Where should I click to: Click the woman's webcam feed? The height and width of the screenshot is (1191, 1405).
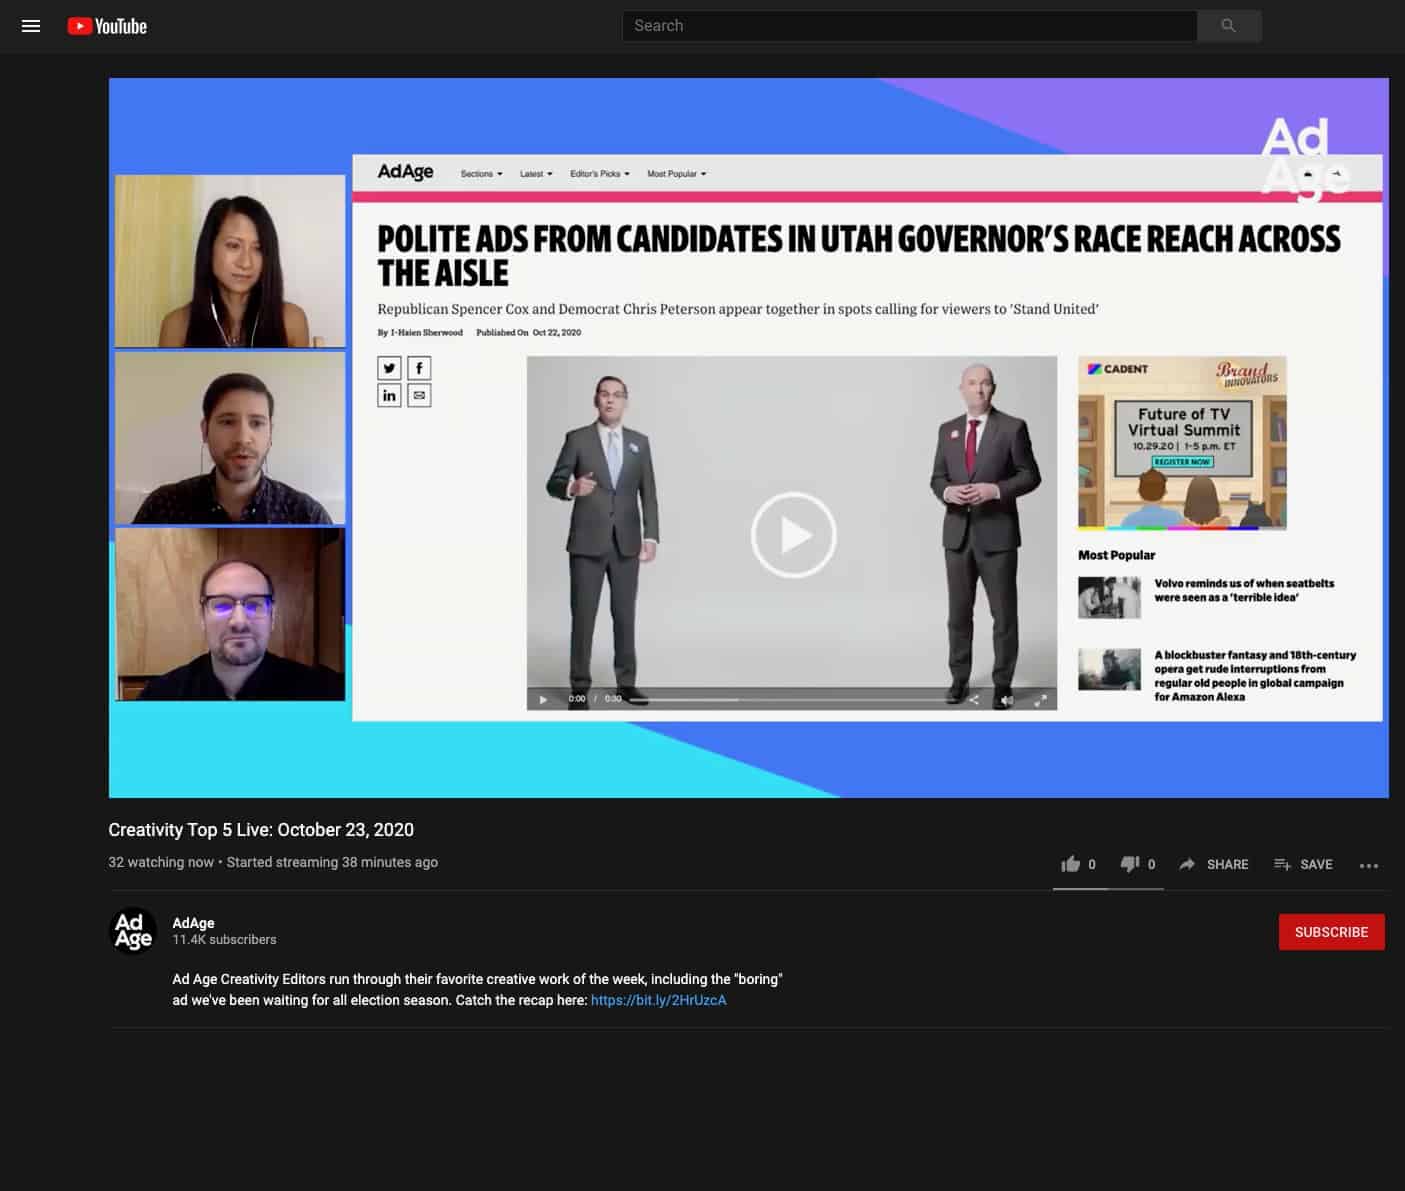[230, 261]
